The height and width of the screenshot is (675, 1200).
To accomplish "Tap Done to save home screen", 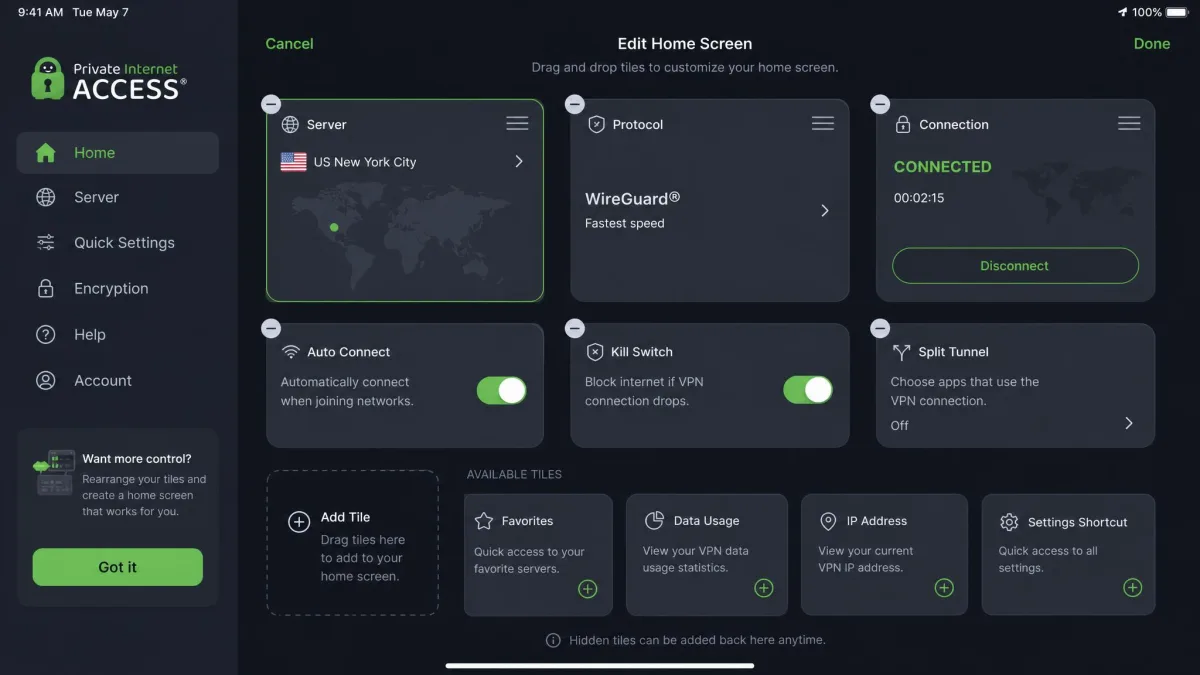I will pos(1152,44).
